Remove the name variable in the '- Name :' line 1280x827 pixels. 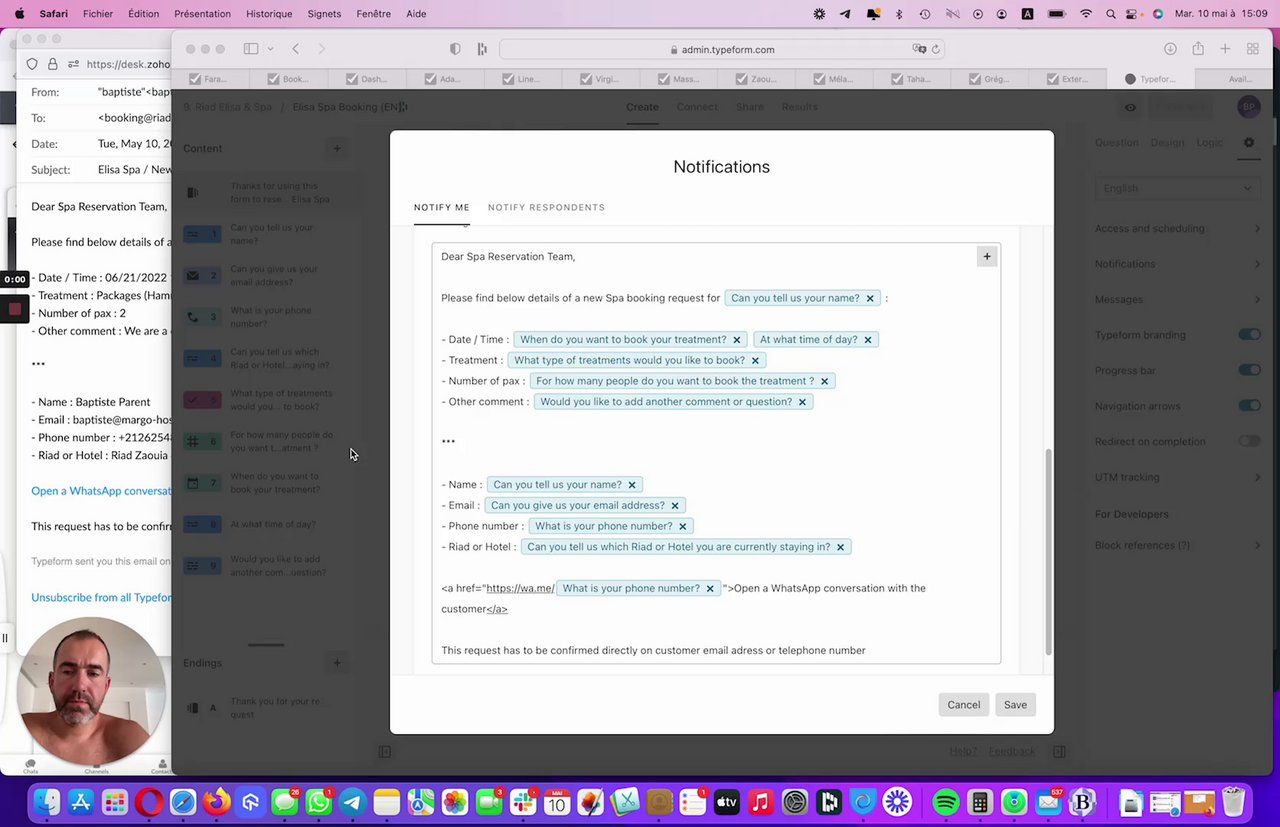[x=632, y=485]
